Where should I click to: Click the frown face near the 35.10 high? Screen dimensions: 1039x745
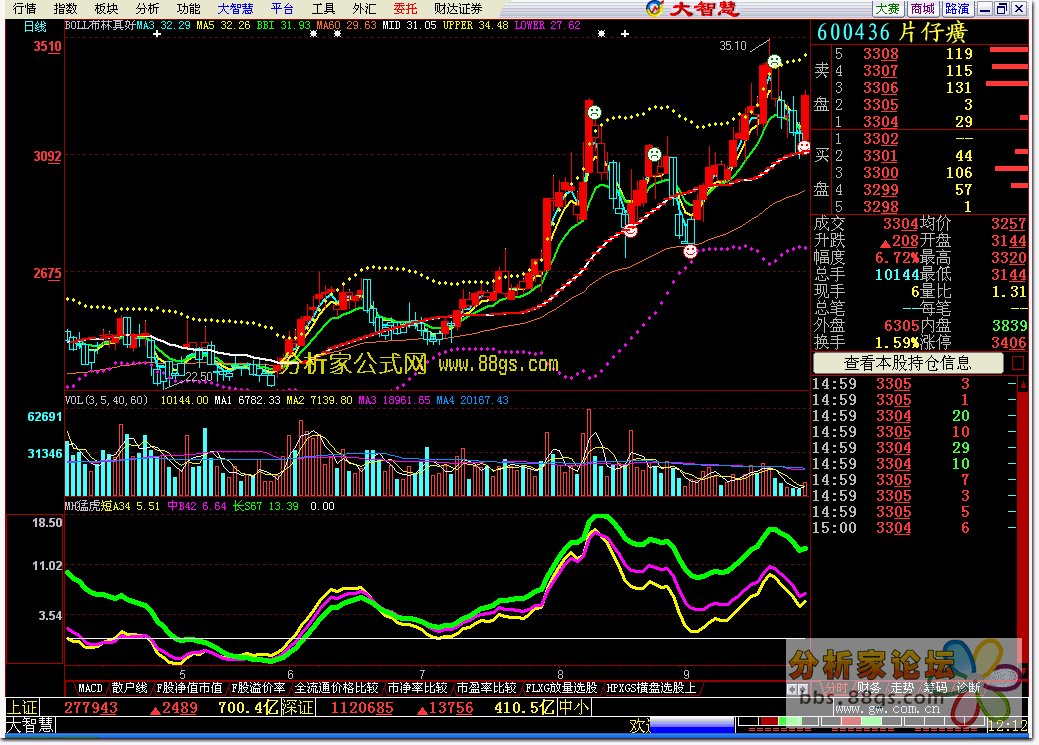pyautogui.click(x=774, y=62)
